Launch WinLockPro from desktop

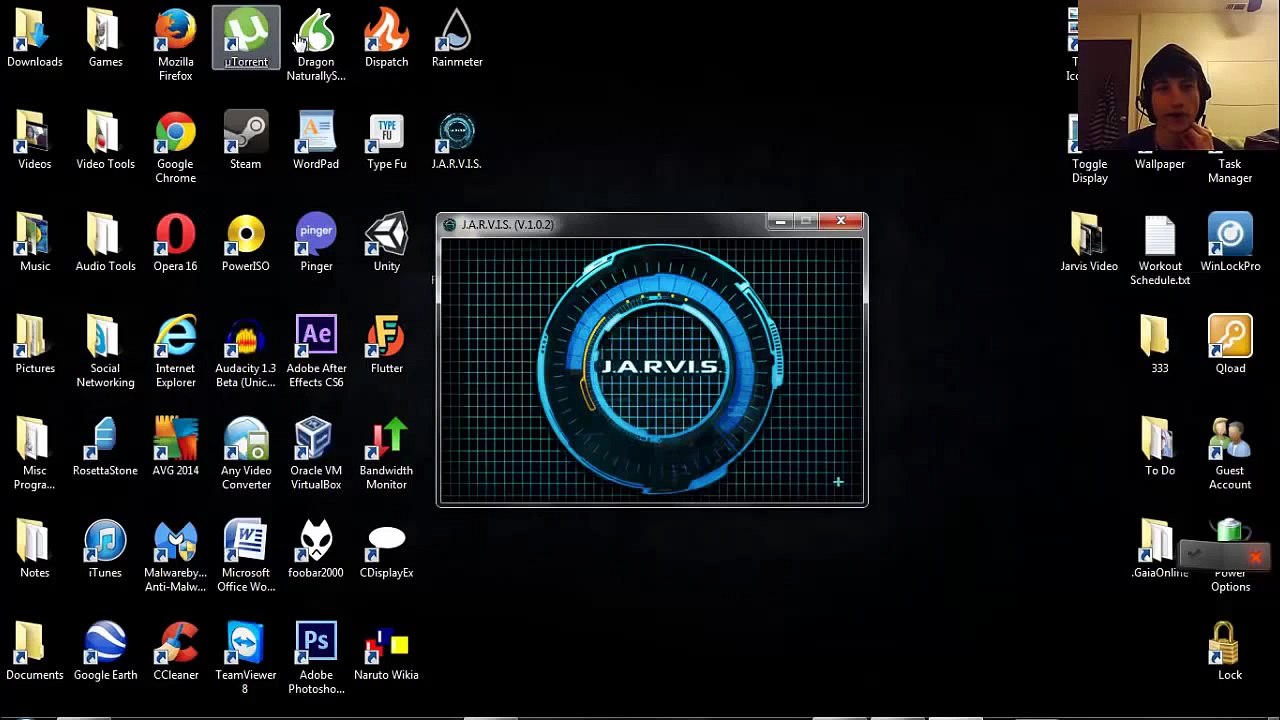[x=1230, y=242]
